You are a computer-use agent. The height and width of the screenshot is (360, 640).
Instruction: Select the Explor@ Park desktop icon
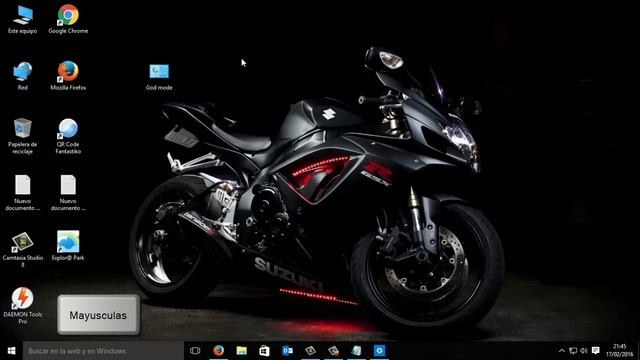(x=68, y=246)
